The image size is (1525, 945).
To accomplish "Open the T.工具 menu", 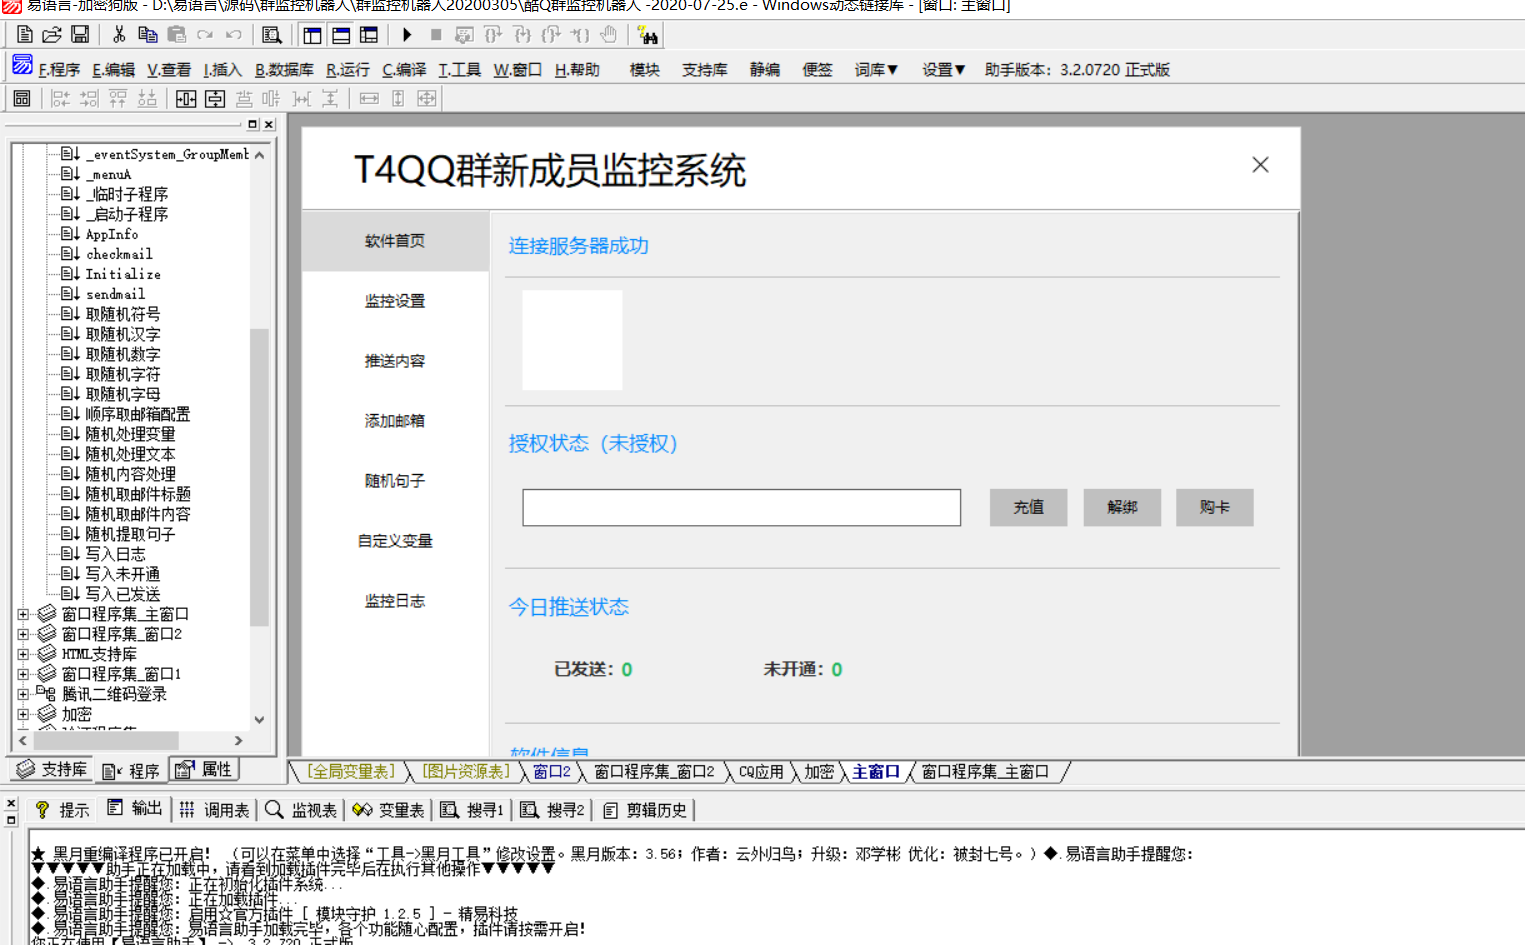I will click(x=460, y=70).
